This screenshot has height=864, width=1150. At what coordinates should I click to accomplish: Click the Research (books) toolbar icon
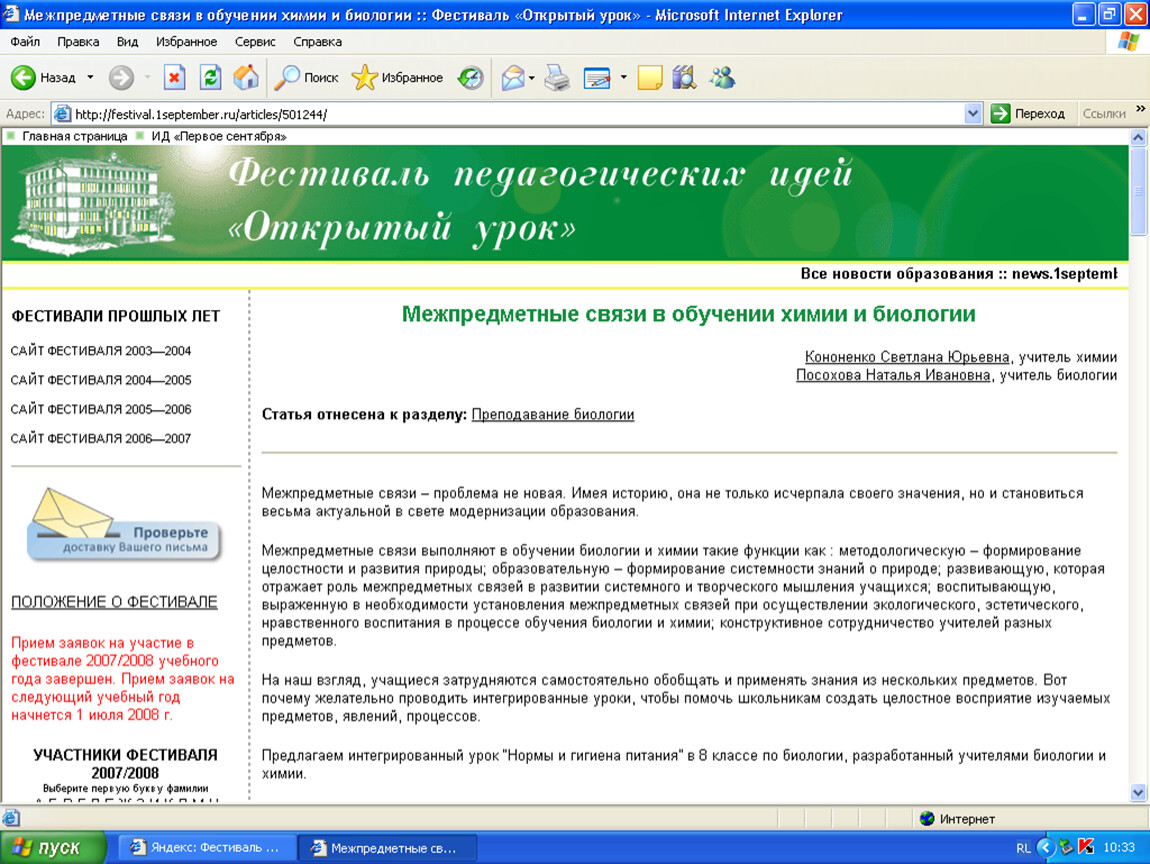(684, 78)
